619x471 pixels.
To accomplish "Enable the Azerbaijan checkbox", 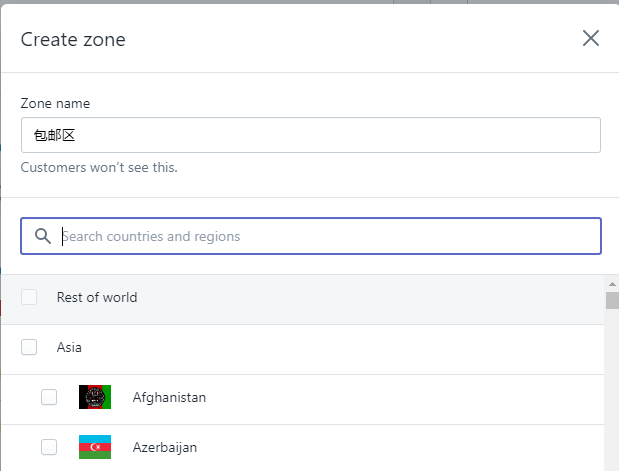I will pyautogui.click(x=49, y=447).
